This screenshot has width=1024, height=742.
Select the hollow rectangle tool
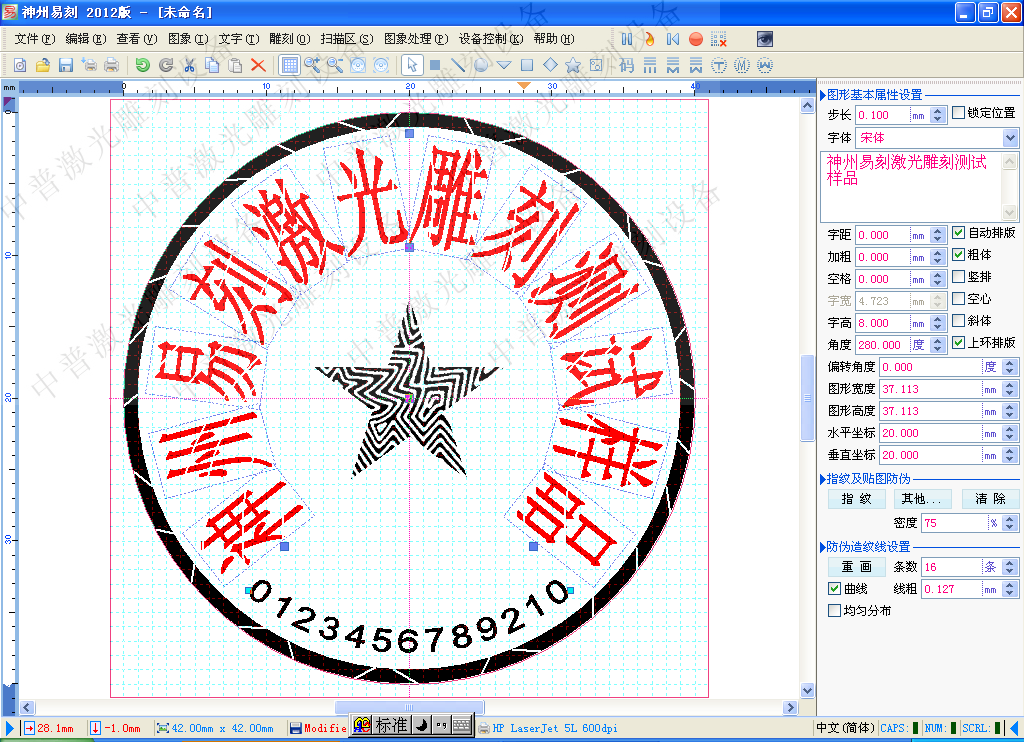coord(527,65)
